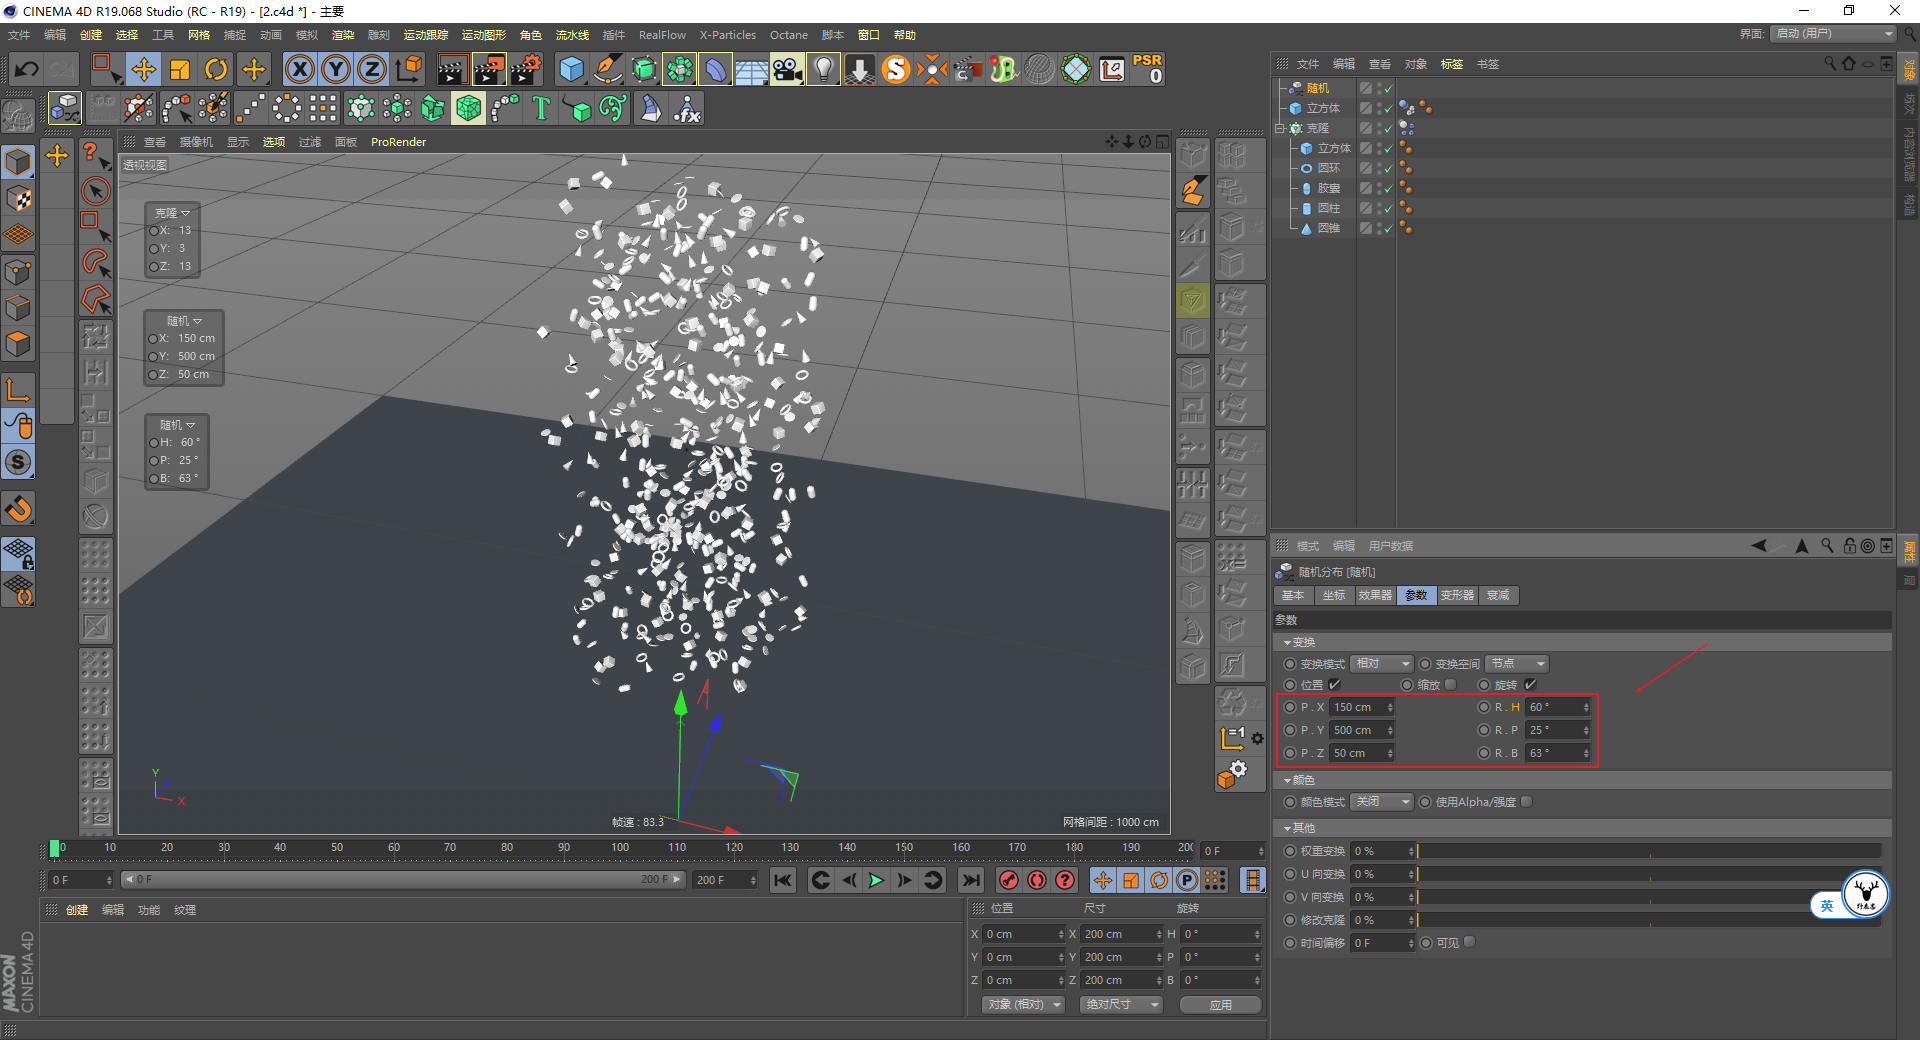Open the 变换空间 dropdown
This screenshot has height=1040, width=1920.
[x=1518, y=664]
